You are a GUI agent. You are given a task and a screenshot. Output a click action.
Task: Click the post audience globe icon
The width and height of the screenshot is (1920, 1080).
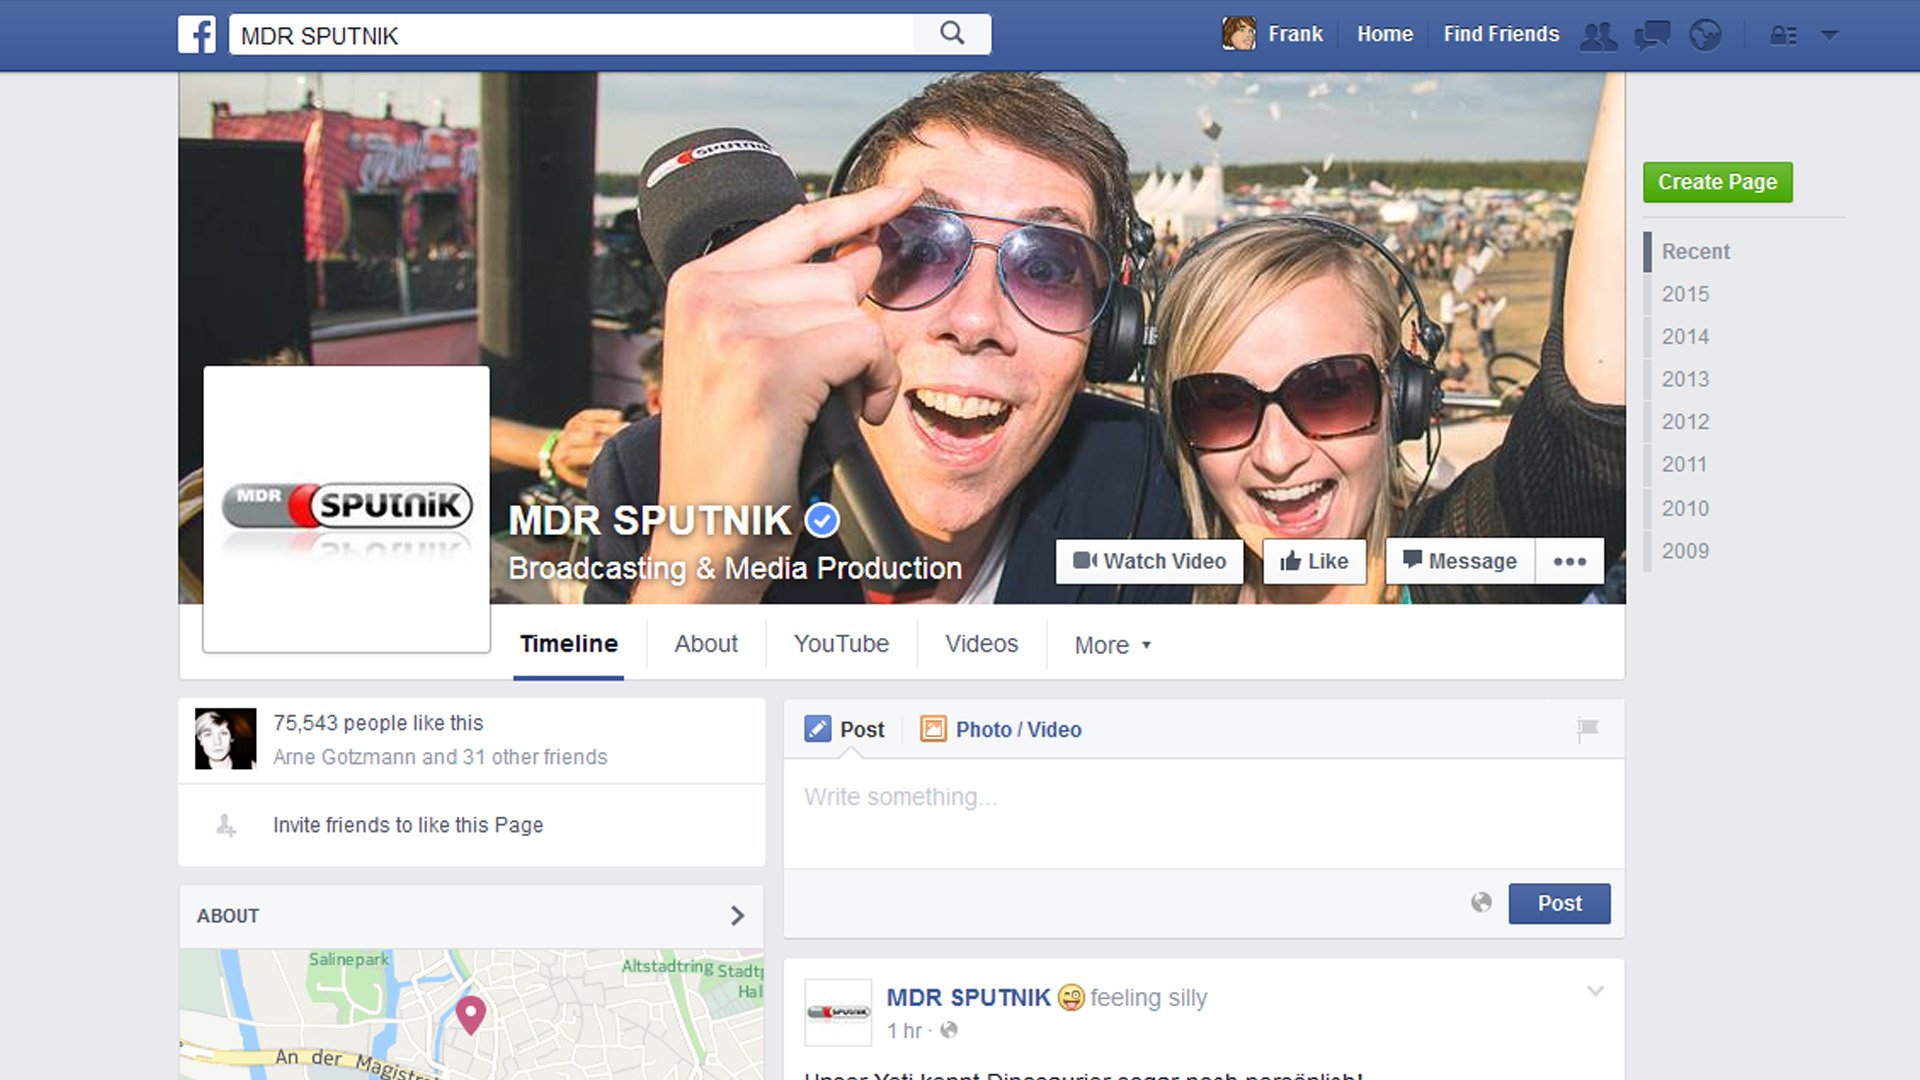point(1481,903)
